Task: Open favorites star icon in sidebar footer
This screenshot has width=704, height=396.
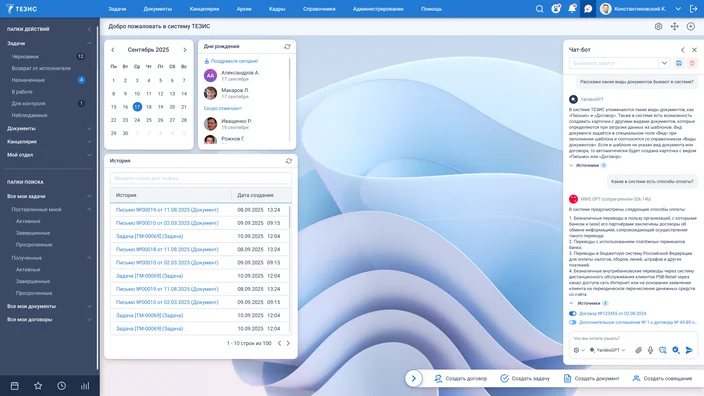Action: 38,386
